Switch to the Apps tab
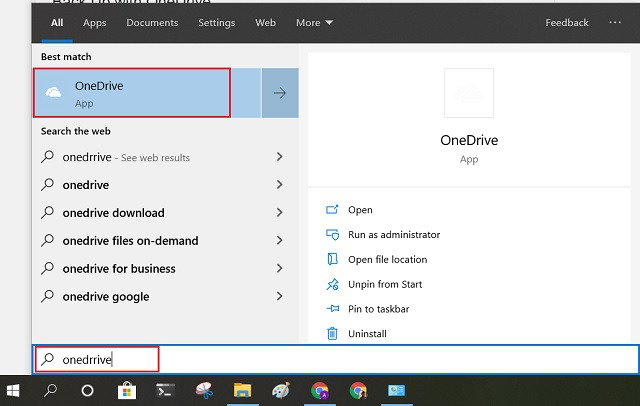The width and height of the screenshot is (640, 406). coord(95,22)
